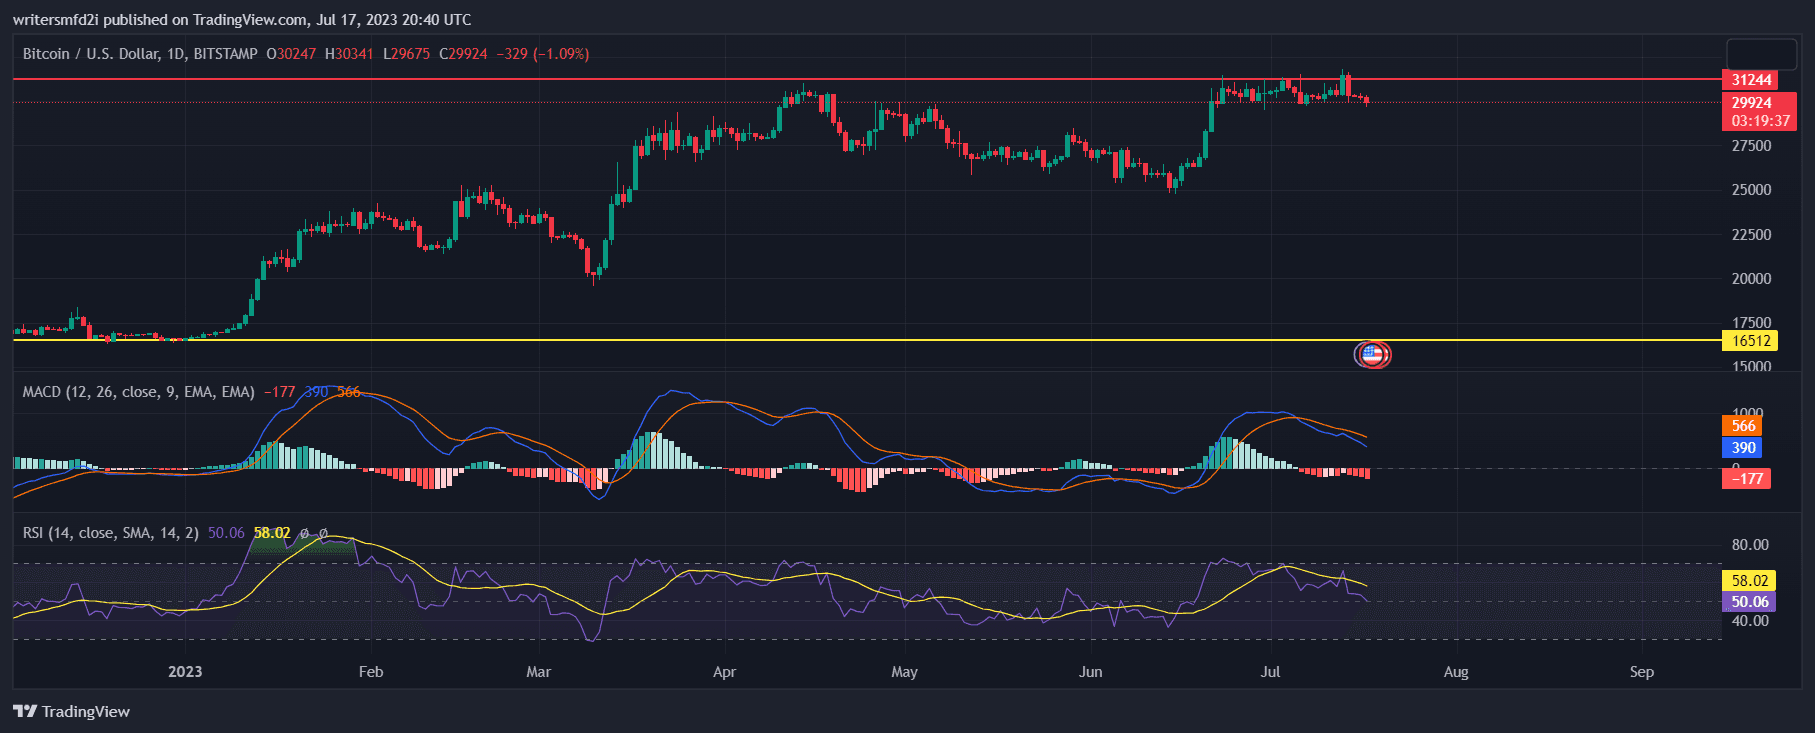Click the US flag economic event icon
This screenshot has width=1815, height=733.
[1372, 354]
